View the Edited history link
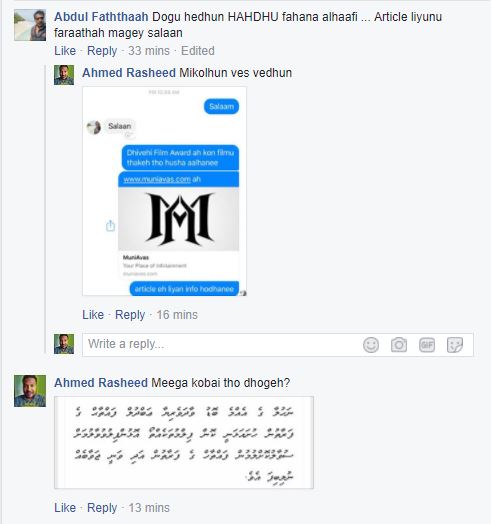Screen dimensions: 491x524 pos(198,51)
